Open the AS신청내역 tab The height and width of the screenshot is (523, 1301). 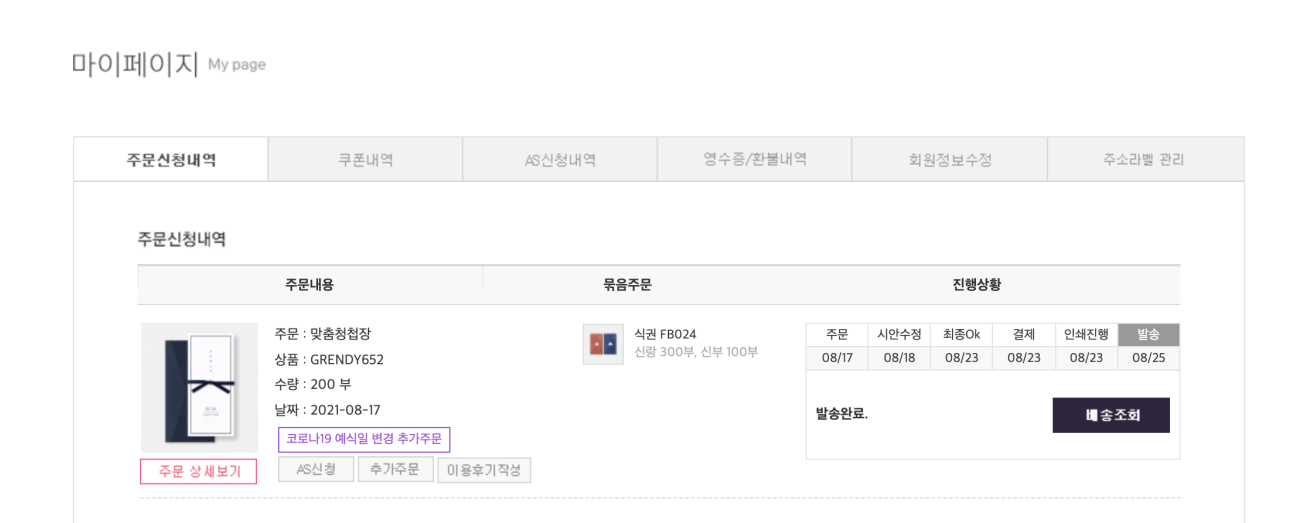tap(560, 160)
